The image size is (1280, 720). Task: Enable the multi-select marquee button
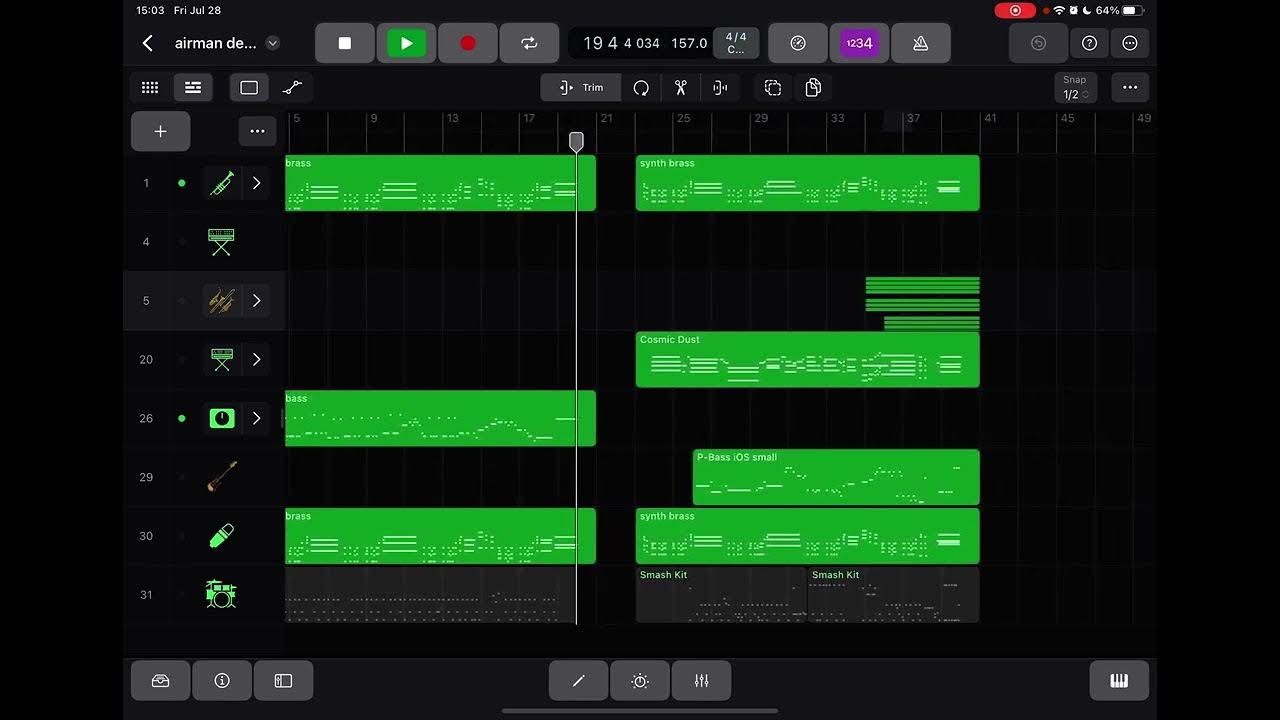point(773,88)
